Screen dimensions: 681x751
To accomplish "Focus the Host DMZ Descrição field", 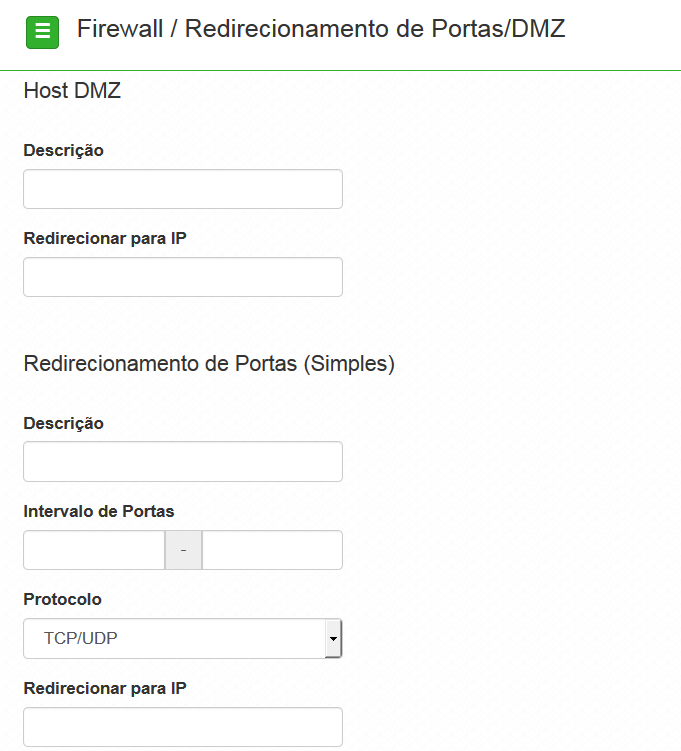I will point(183,189).
